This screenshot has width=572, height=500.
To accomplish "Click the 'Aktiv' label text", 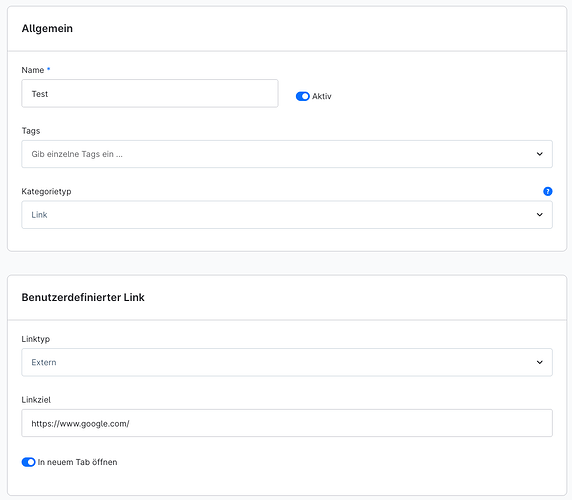I will coord(321,96).
